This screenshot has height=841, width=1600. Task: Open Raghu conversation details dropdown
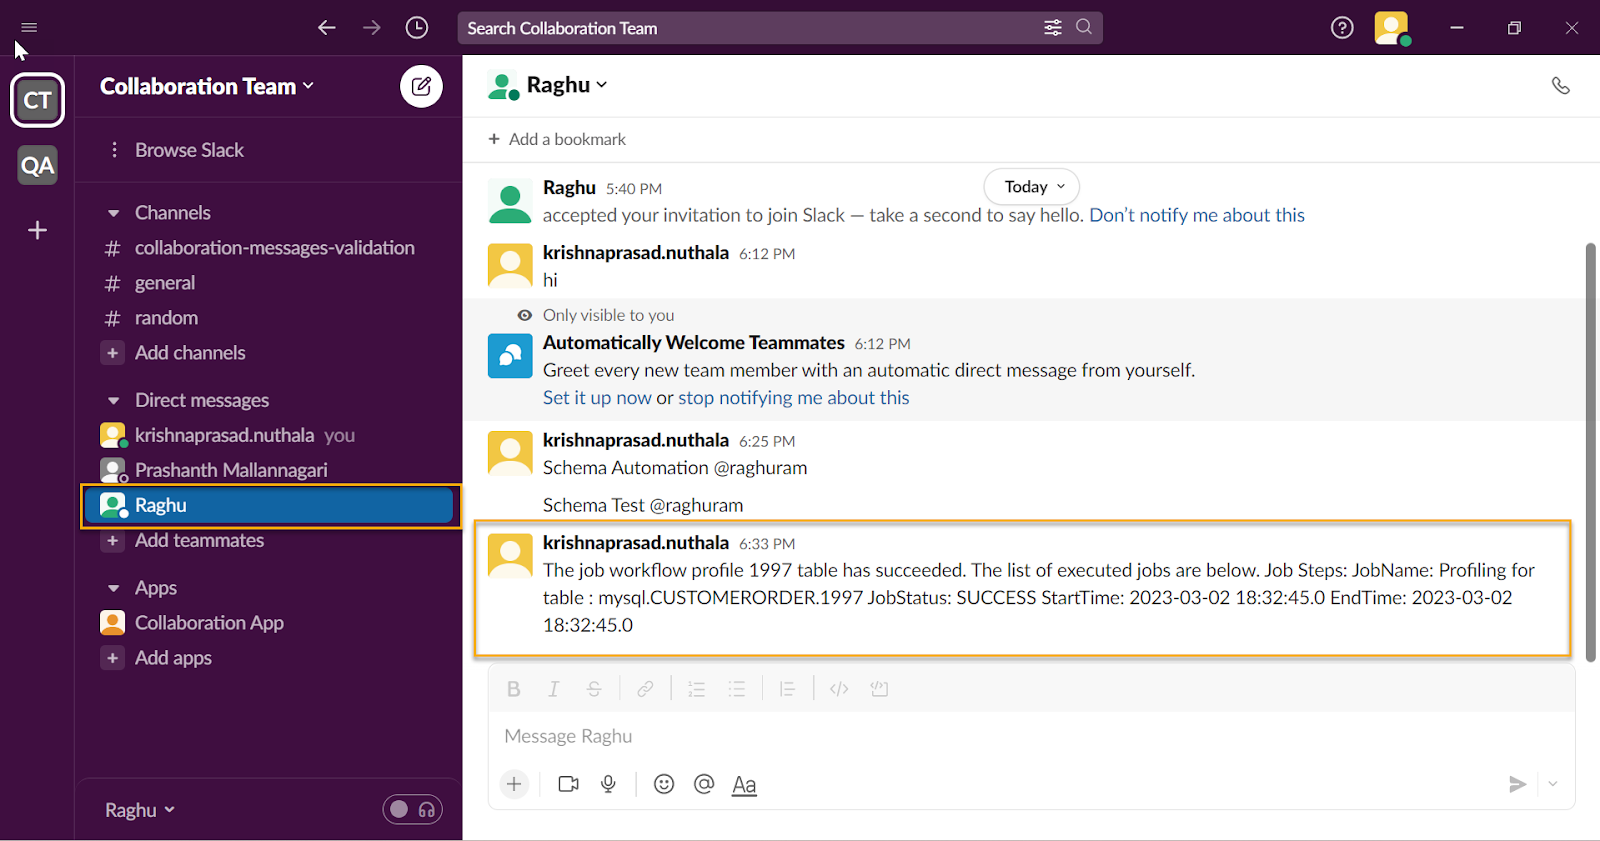[567, 85]
